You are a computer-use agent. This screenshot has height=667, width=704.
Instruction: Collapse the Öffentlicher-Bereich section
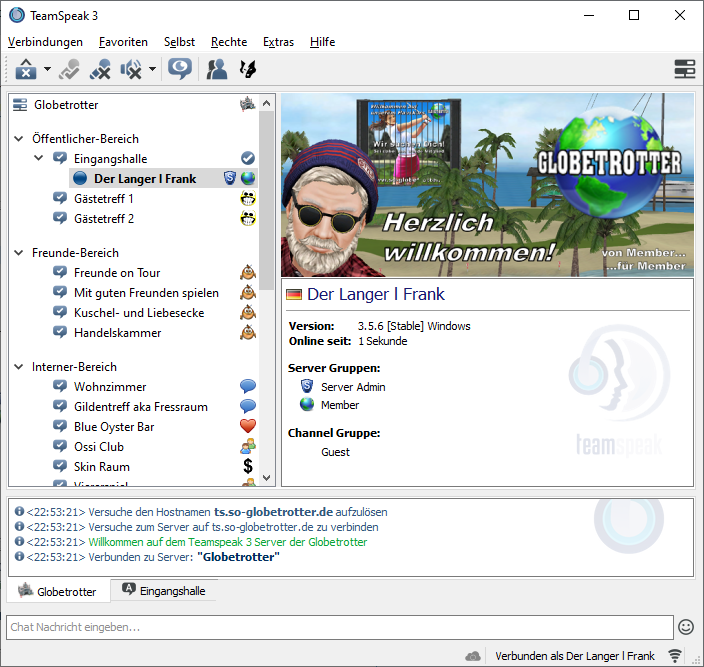pyautogui.click(x=19, y=139)
